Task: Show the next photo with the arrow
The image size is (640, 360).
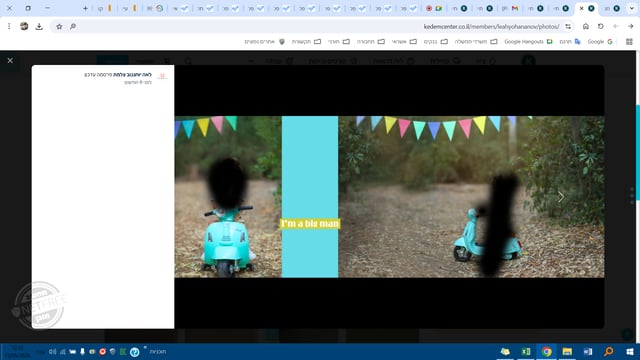Action: pos(561,197)
